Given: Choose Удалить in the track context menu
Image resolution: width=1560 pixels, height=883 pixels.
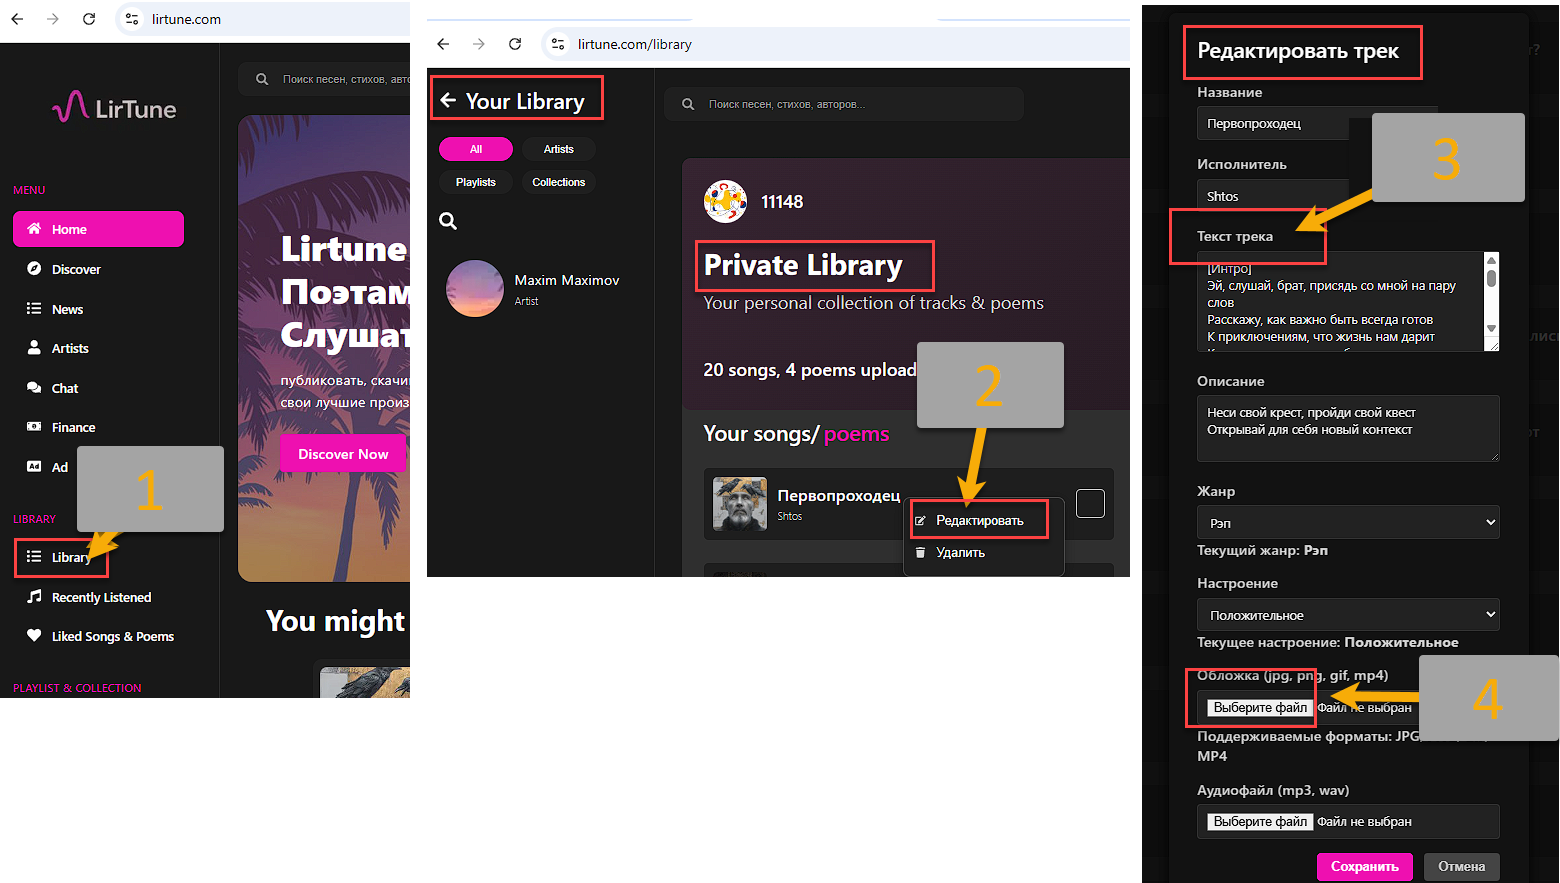Looking at the screenshot, I should 960,553.
